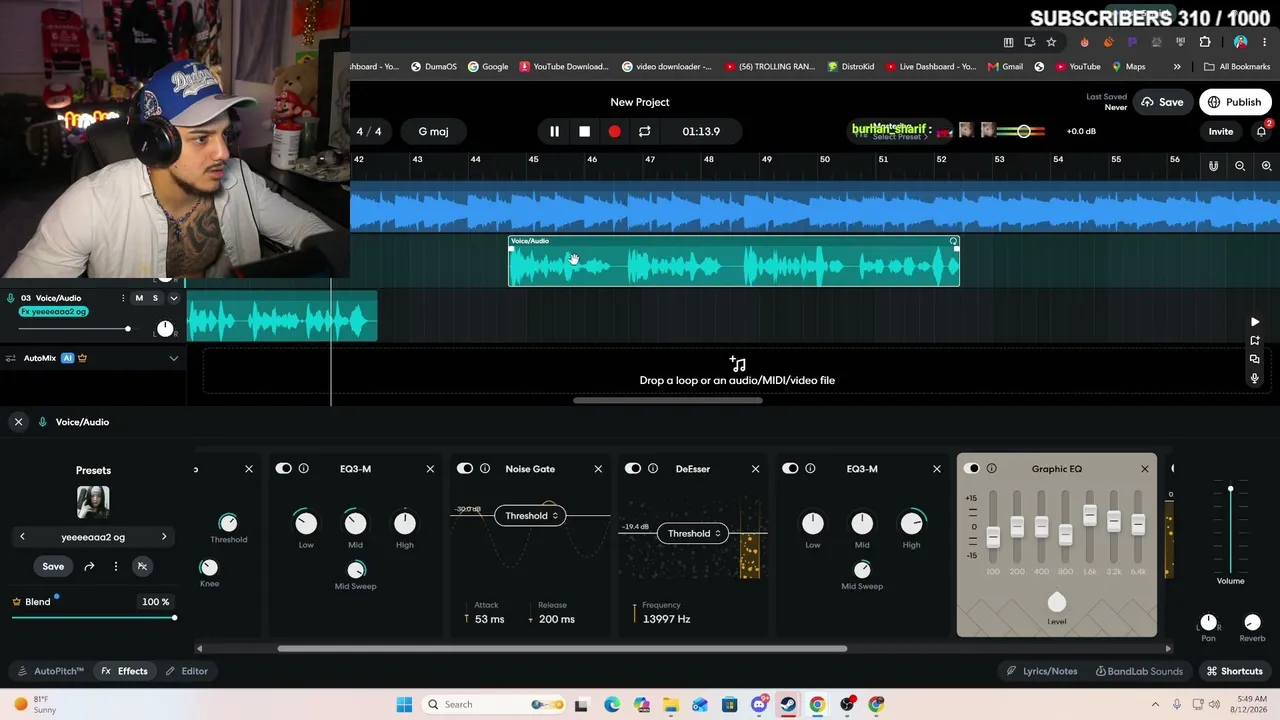Show info for the Graphic EQ effect
The height and width of the screenshot is (720, 1280).
(x=992, y=468)
